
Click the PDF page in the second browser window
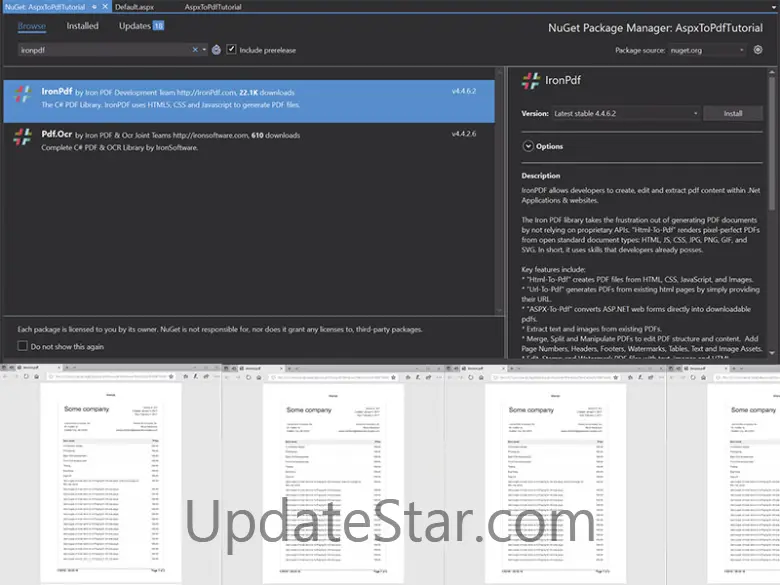[333, 484]
